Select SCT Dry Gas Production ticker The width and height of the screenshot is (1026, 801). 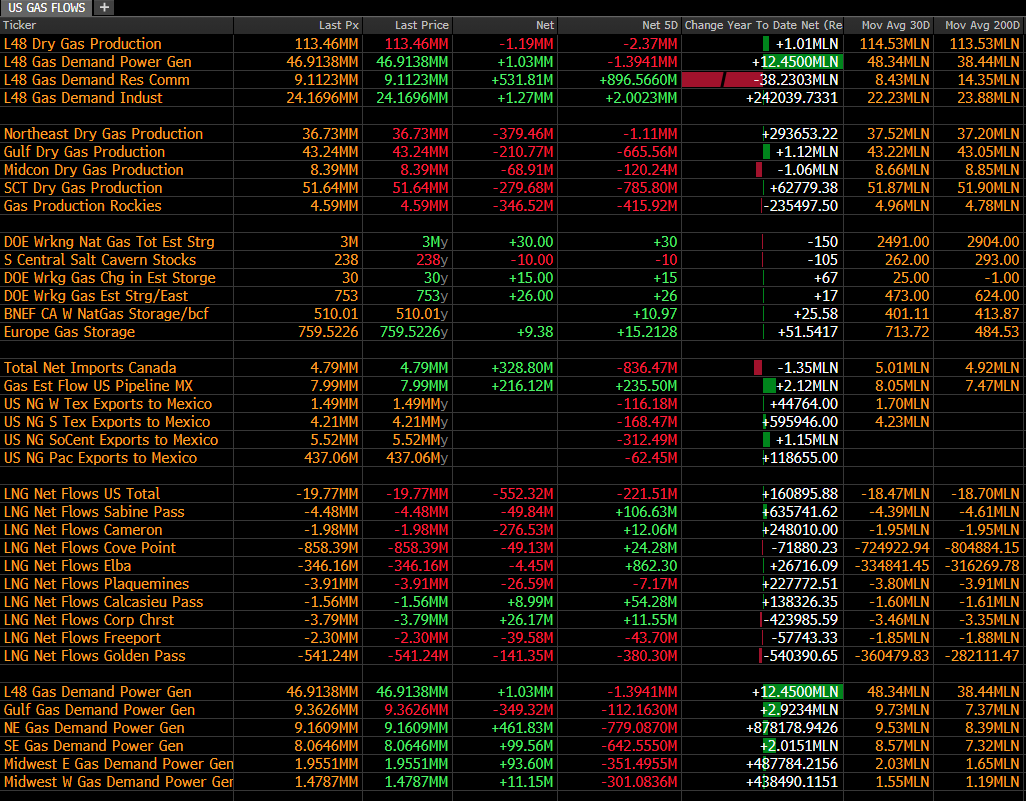click(x=83, y=188)
